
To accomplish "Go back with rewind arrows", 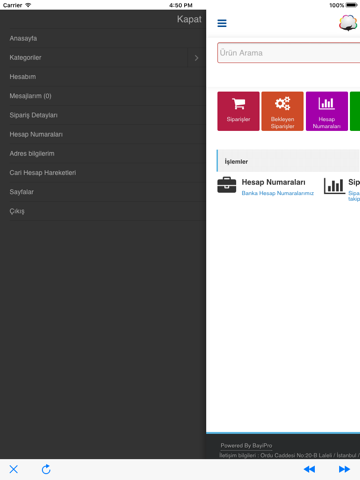I will [x=309, y=469].
